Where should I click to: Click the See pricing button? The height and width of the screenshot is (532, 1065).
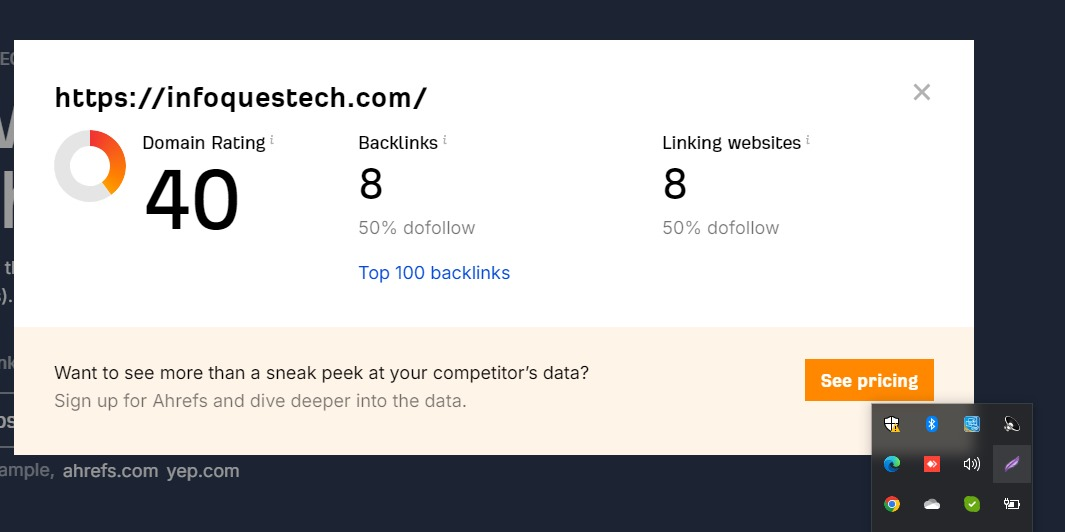coord(869,380)
